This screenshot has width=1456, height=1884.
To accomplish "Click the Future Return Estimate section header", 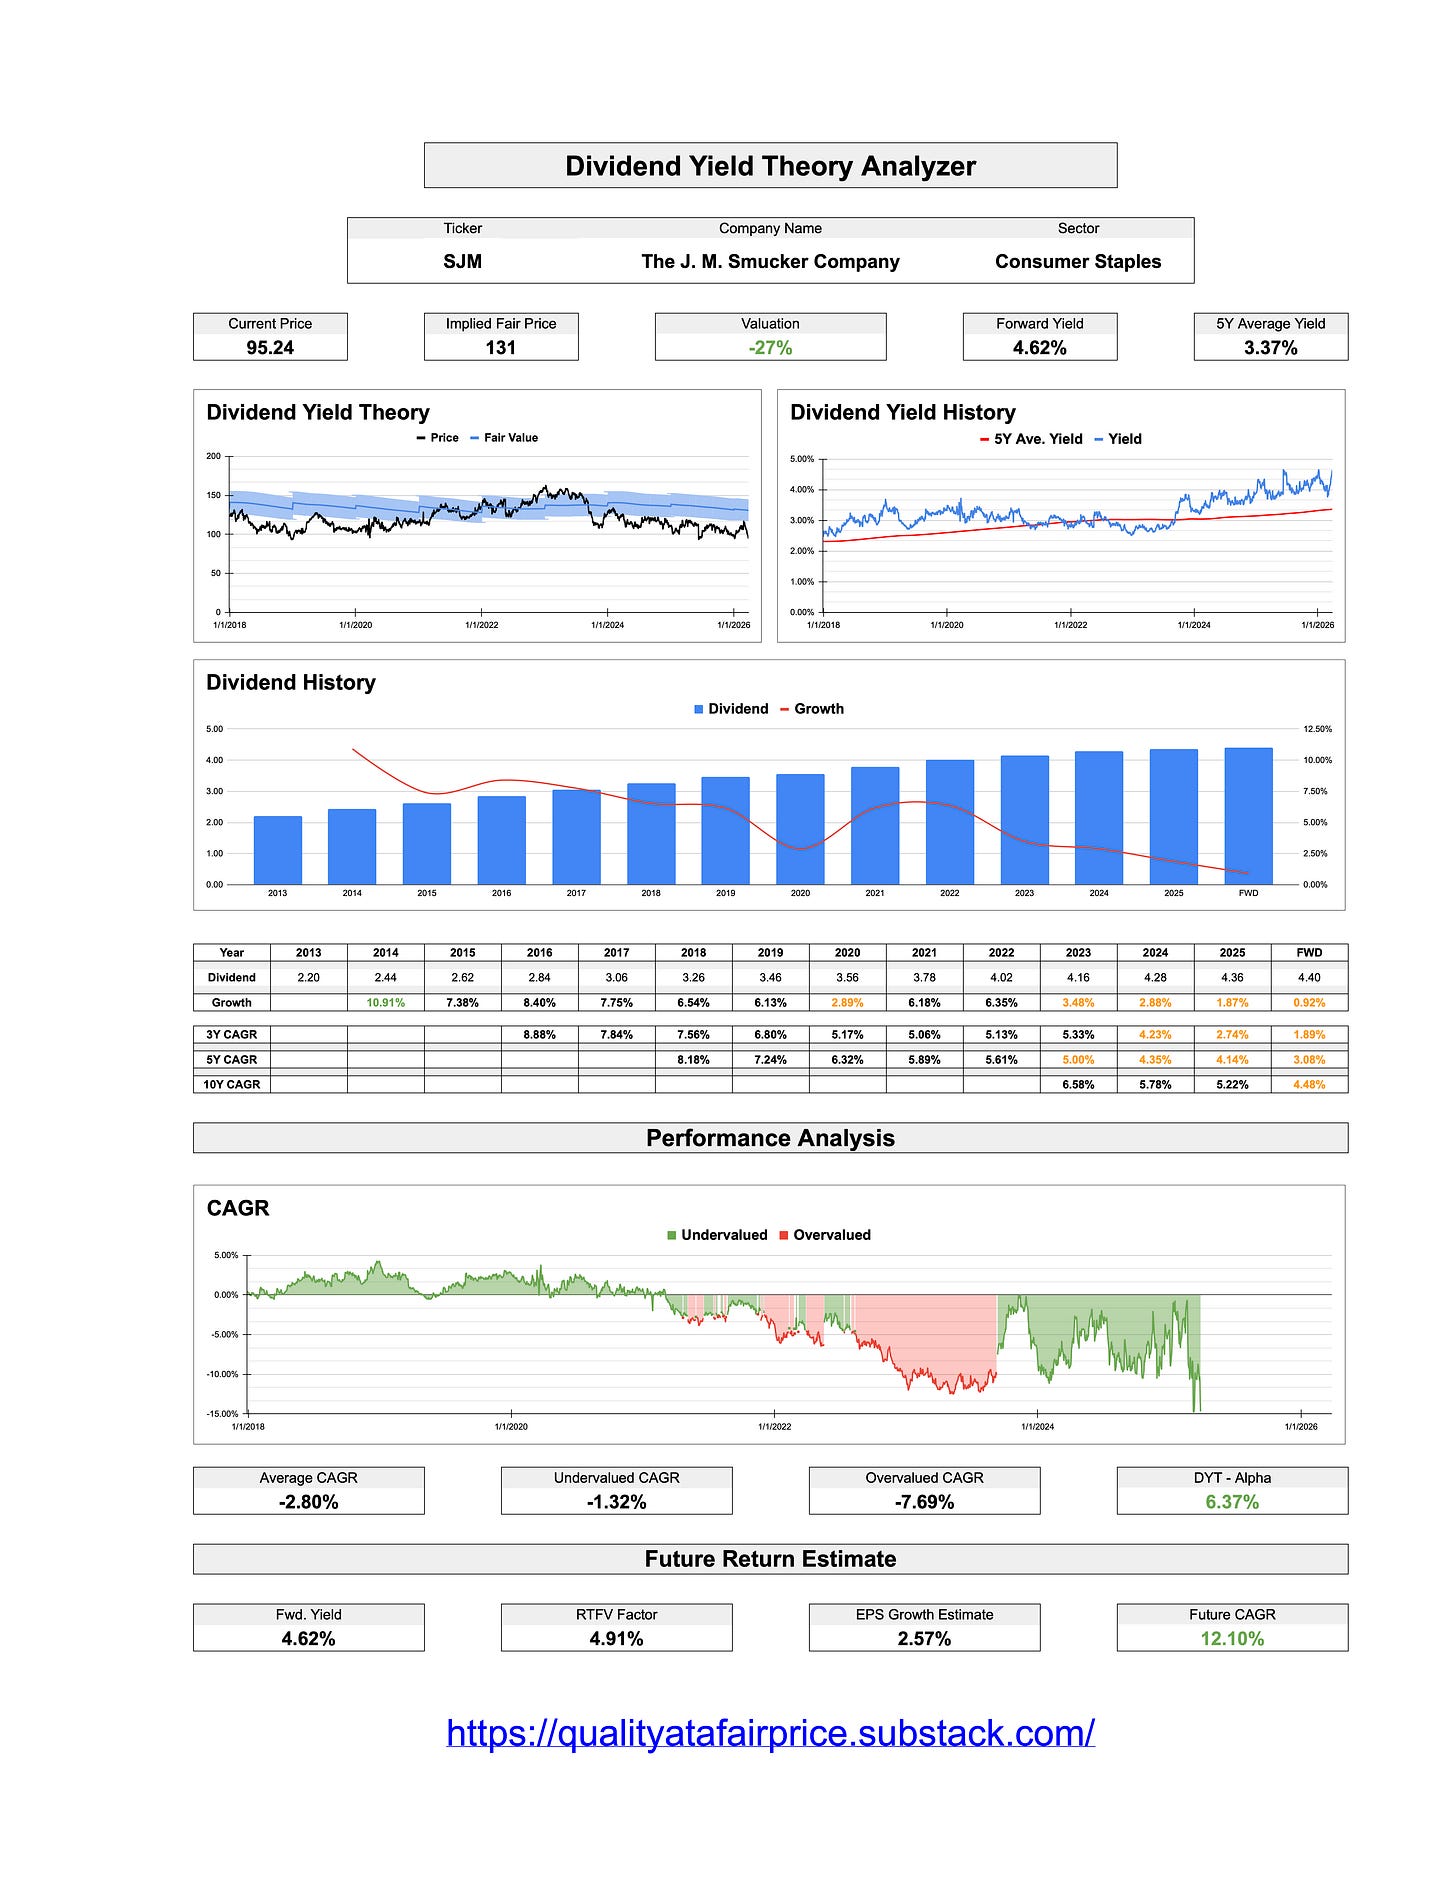I will pos(770,1559).
